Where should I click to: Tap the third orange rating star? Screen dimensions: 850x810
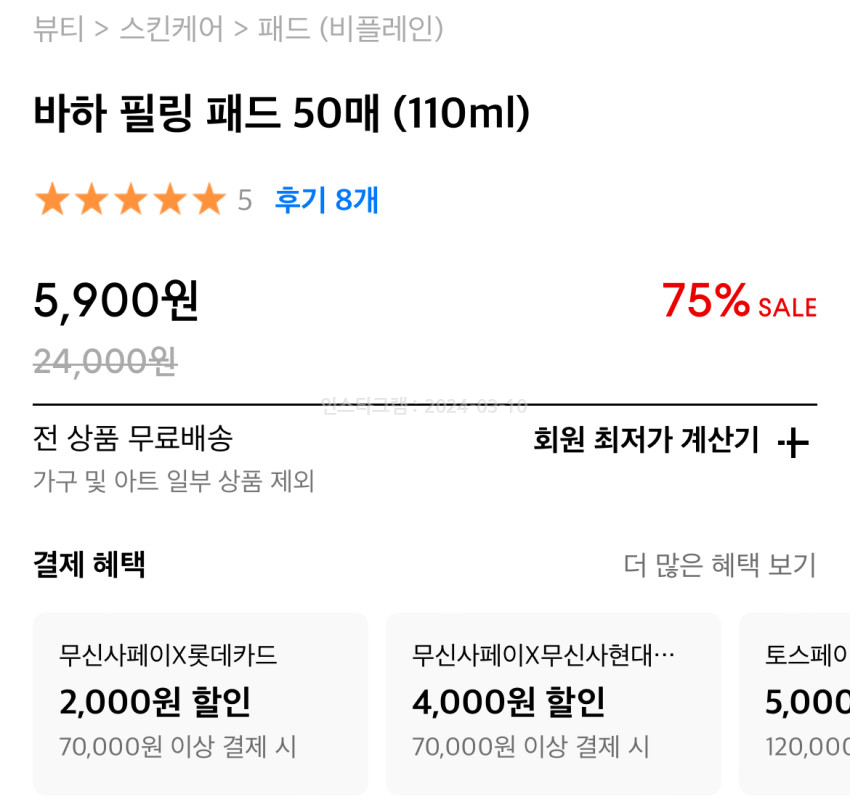[x=130, y=201]
